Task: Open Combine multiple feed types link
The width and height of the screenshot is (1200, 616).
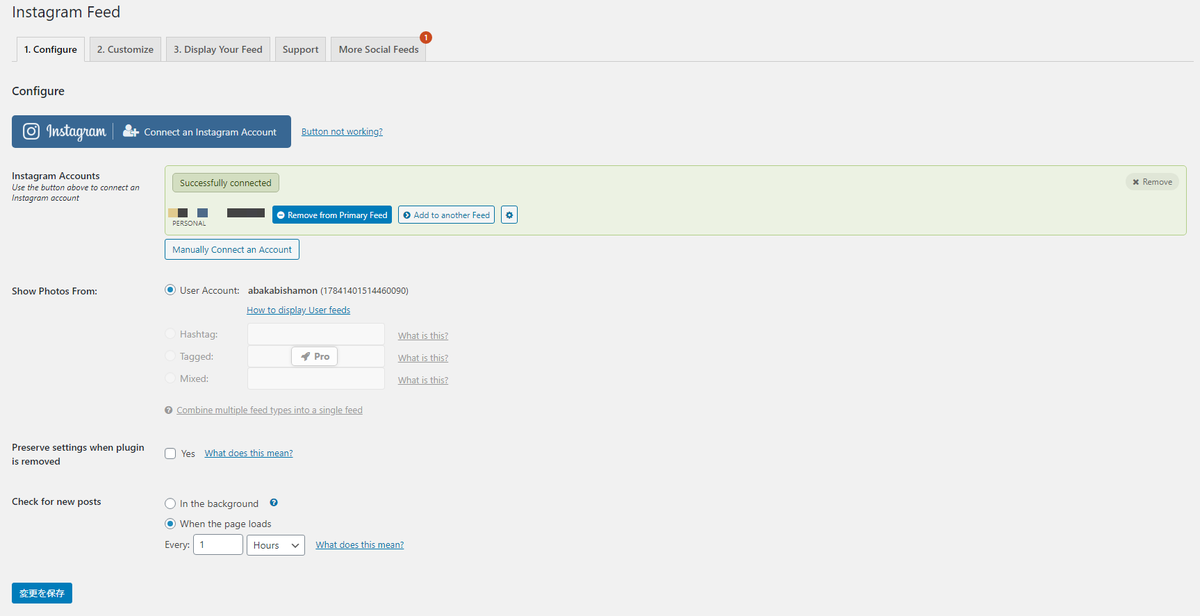Action: pos(269,410)
